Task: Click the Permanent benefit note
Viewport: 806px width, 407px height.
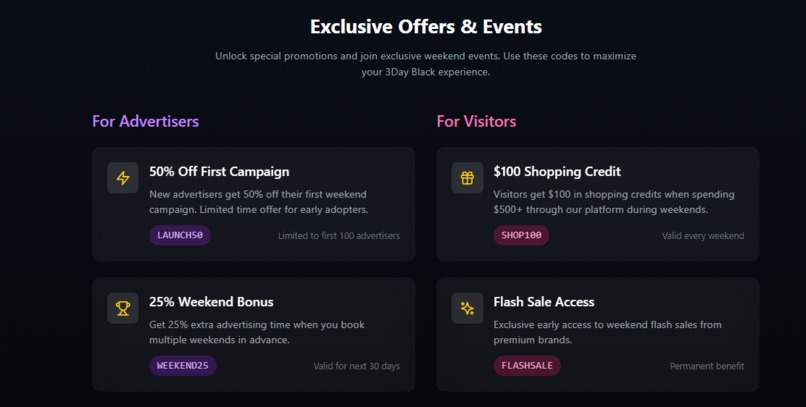Action: pyautogui.click(x=707, y=366)
